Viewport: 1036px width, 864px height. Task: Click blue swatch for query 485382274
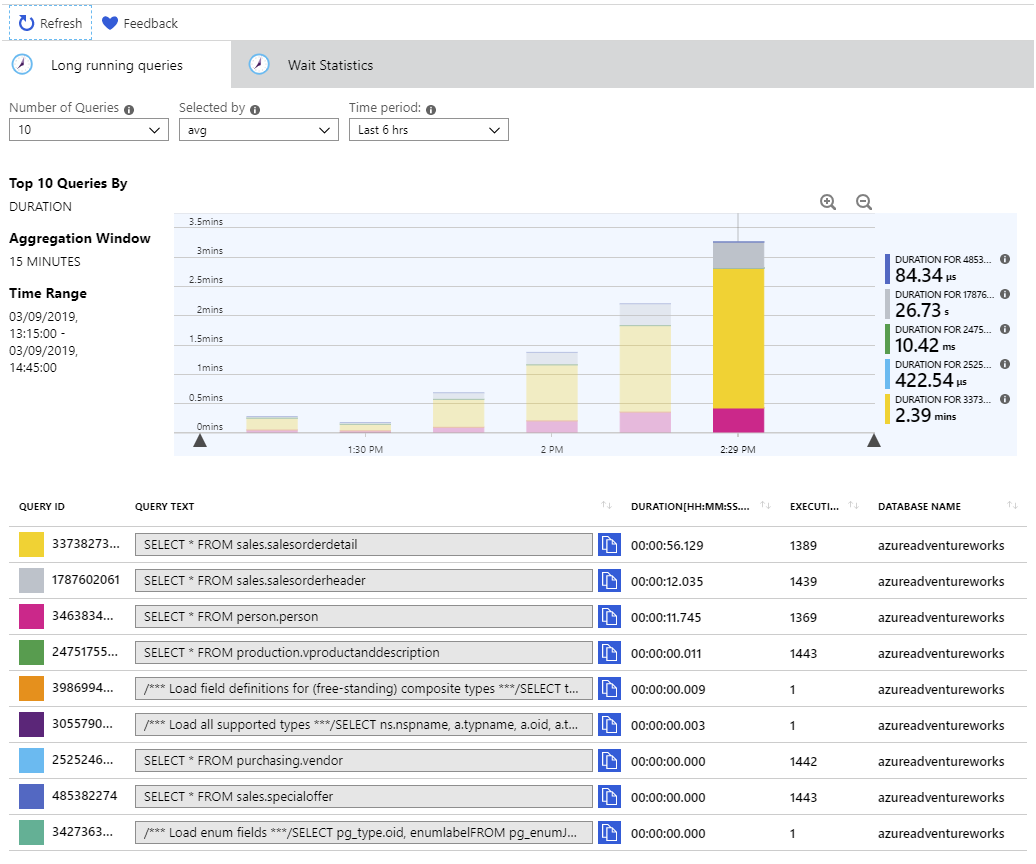pos(31,796)
